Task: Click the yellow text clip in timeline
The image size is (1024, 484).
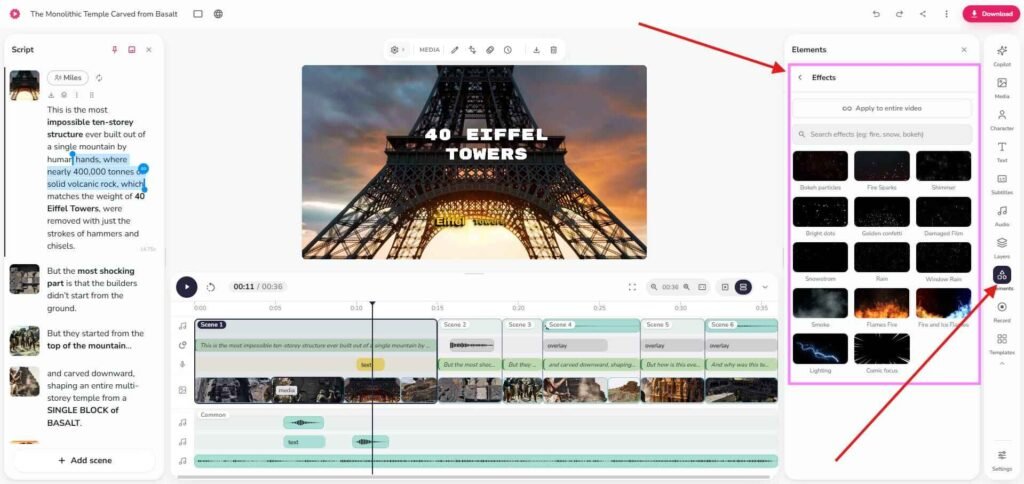Action: point(370,364)
